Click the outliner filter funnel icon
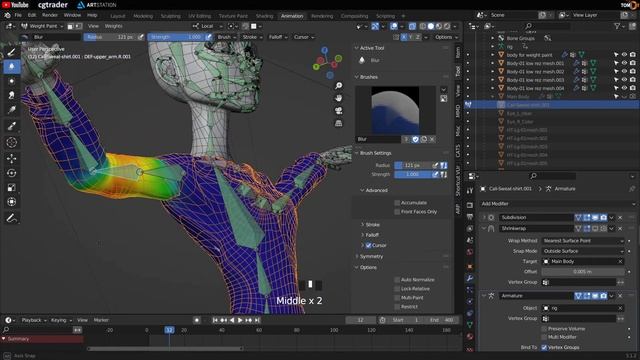The image size is (640, 360). coord(617,26)
